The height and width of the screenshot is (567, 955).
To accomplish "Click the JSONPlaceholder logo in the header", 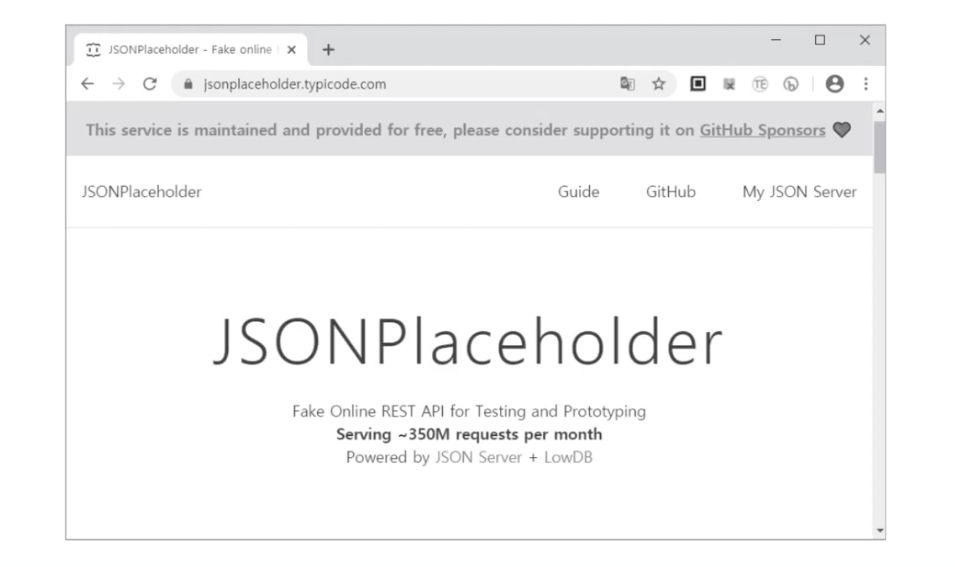I will tap(141, 192).
